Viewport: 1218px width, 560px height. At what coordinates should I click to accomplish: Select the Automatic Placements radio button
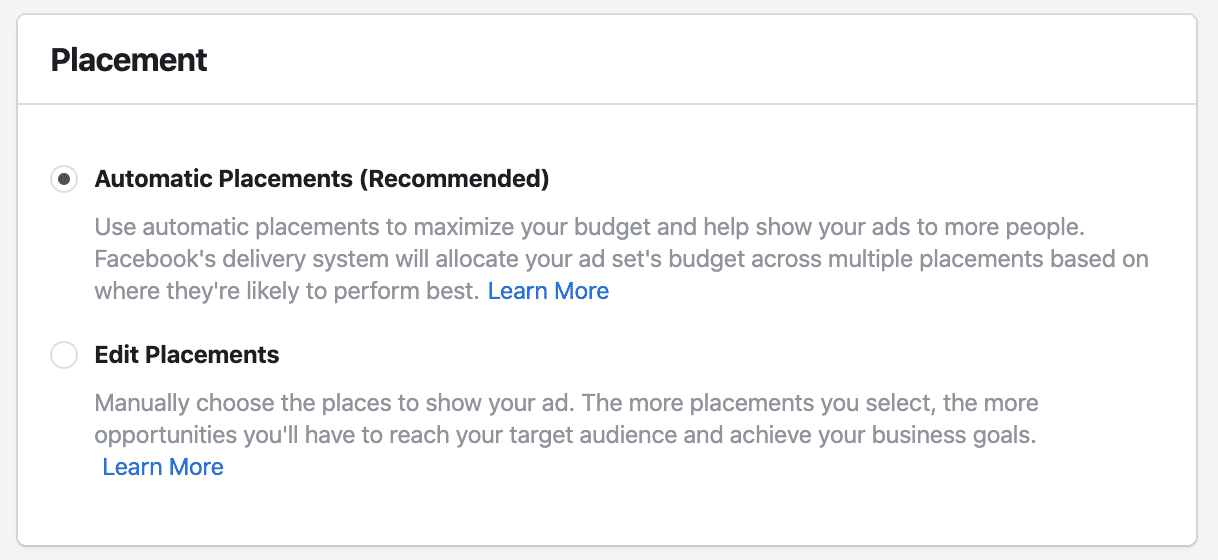[x=64, y=180]
